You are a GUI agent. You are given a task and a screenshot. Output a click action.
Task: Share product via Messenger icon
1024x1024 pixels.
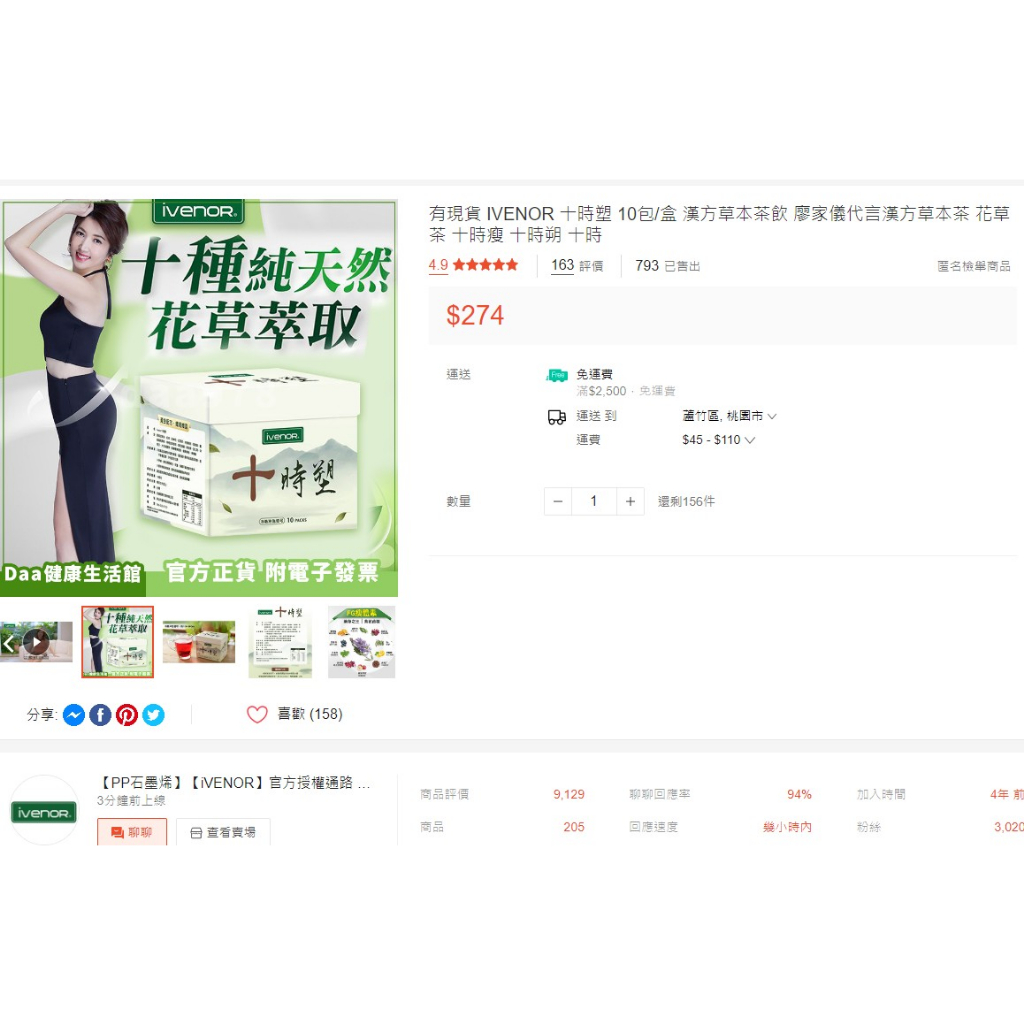[74, 715]
